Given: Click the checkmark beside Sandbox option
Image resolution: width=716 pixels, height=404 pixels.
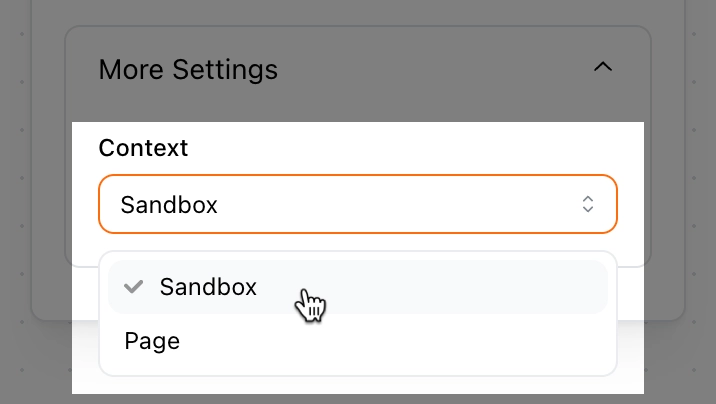Looking at the screenshot, I should (133, 287).
